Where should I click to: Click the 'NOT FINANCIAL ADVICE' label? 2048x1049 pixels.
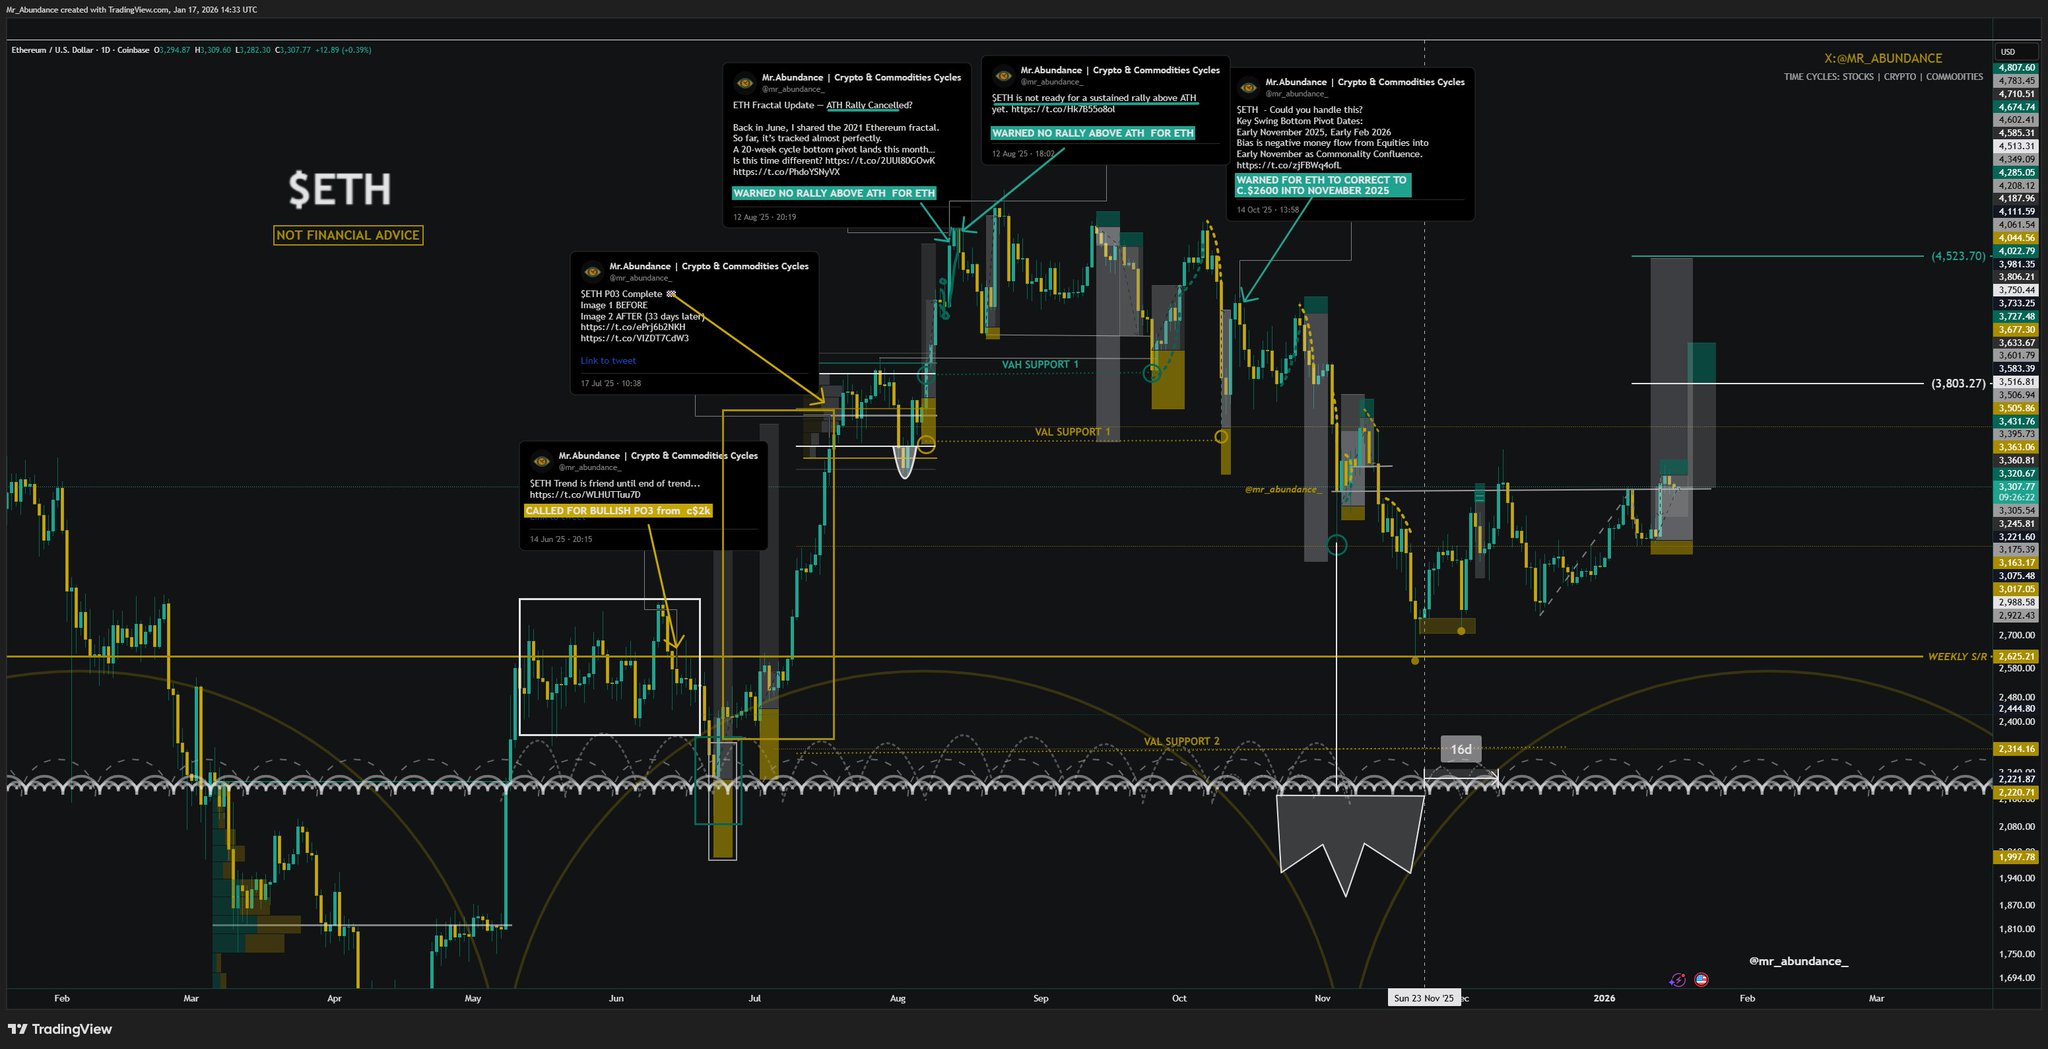tap(348, 235)
